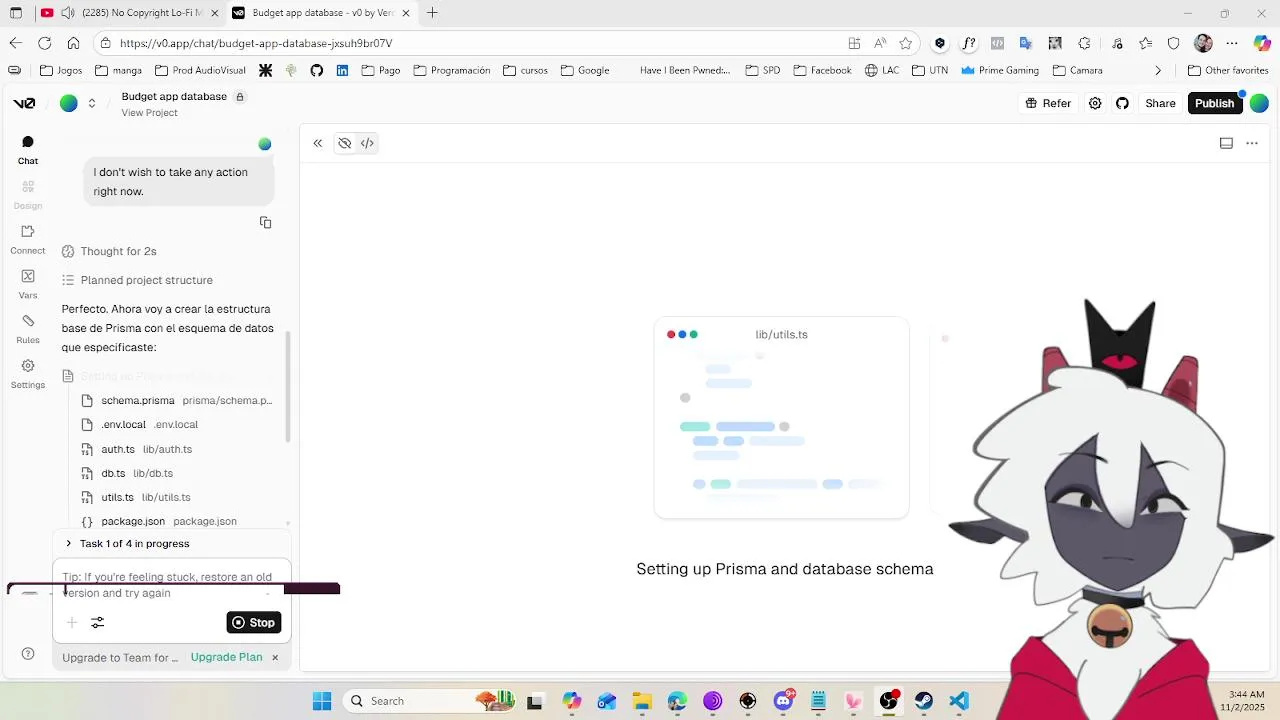Open the Rules sidebar panel
The width and height of the screenshot is (1280, 720).
(28, 330)
